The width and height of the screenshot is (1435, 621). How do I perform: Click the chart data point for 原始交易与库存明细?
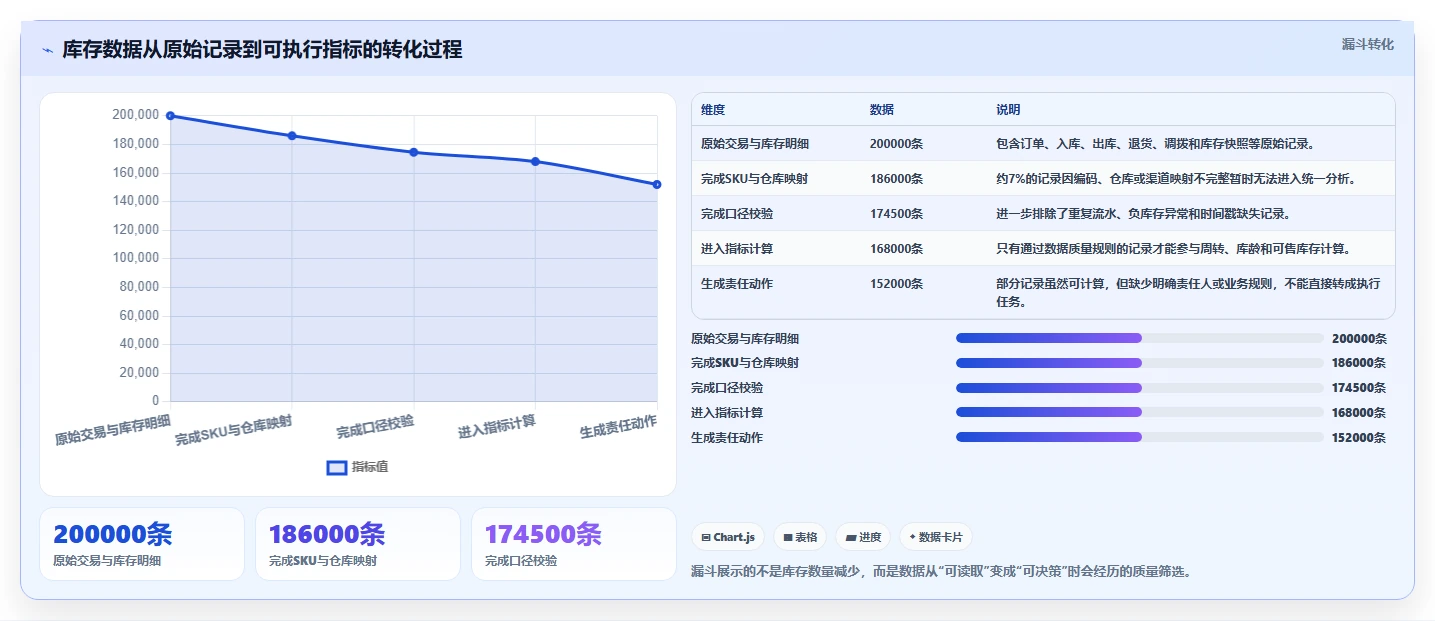point(170,116)
